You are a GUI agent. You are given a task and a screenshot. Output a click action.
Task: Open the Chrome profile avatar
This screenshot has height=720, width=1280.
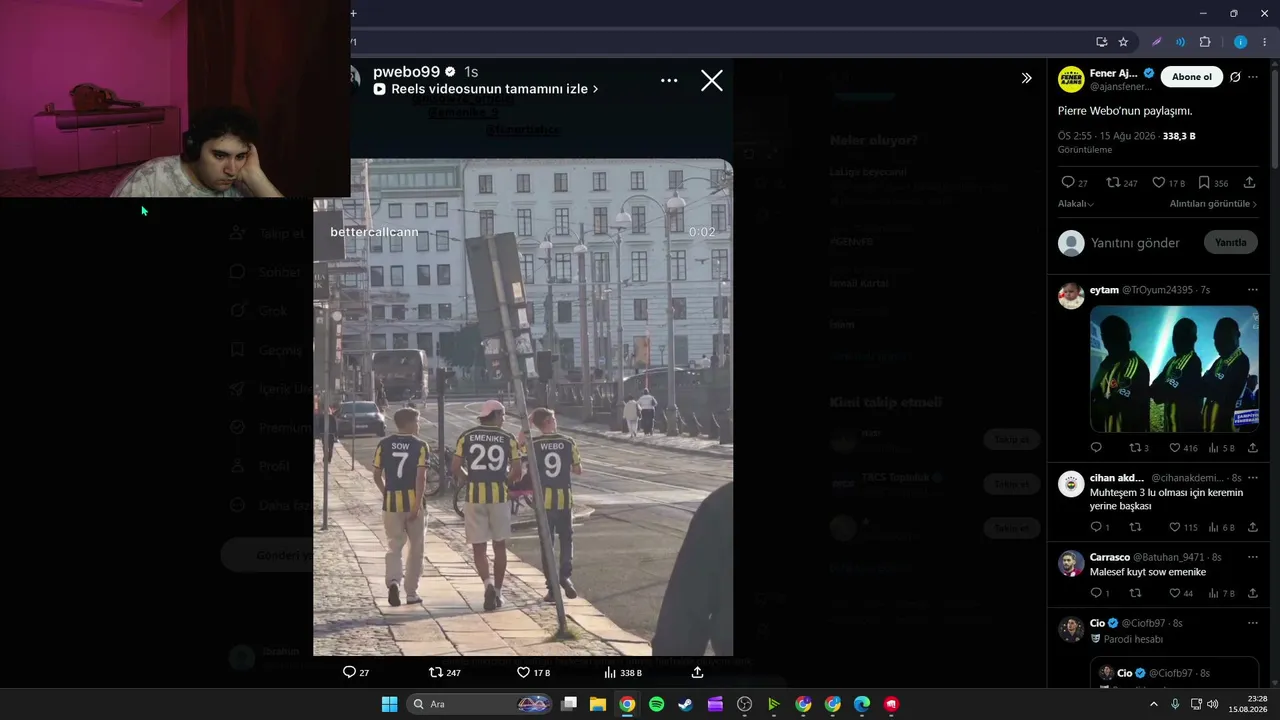pyautogui.click(x=1240, y=42)
